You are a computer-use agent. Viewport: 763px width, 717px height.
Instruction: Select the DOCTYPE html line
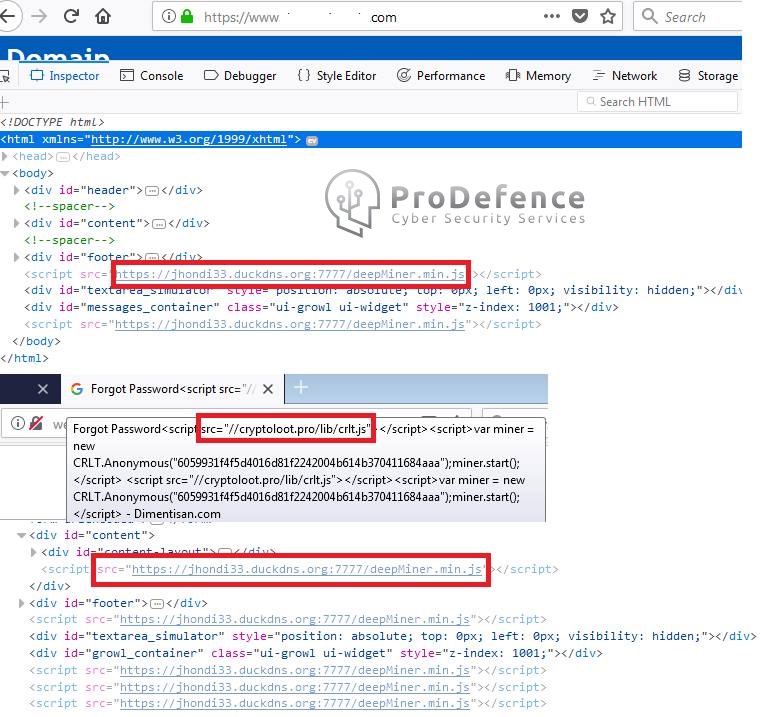(x=52, y=122)
